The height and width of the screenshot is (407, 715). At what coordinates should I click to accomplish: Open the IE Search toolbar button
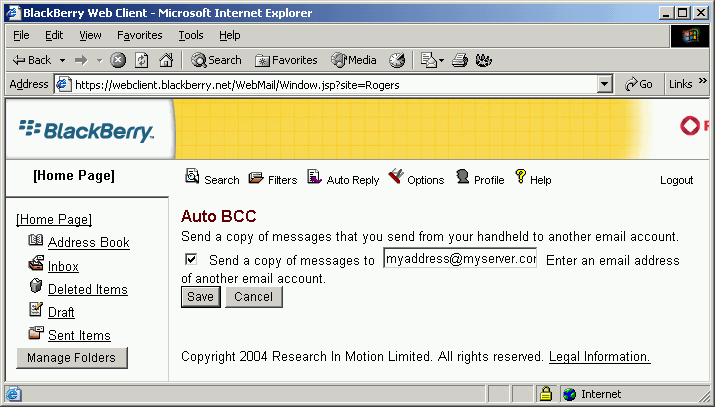tap(216, 60)
